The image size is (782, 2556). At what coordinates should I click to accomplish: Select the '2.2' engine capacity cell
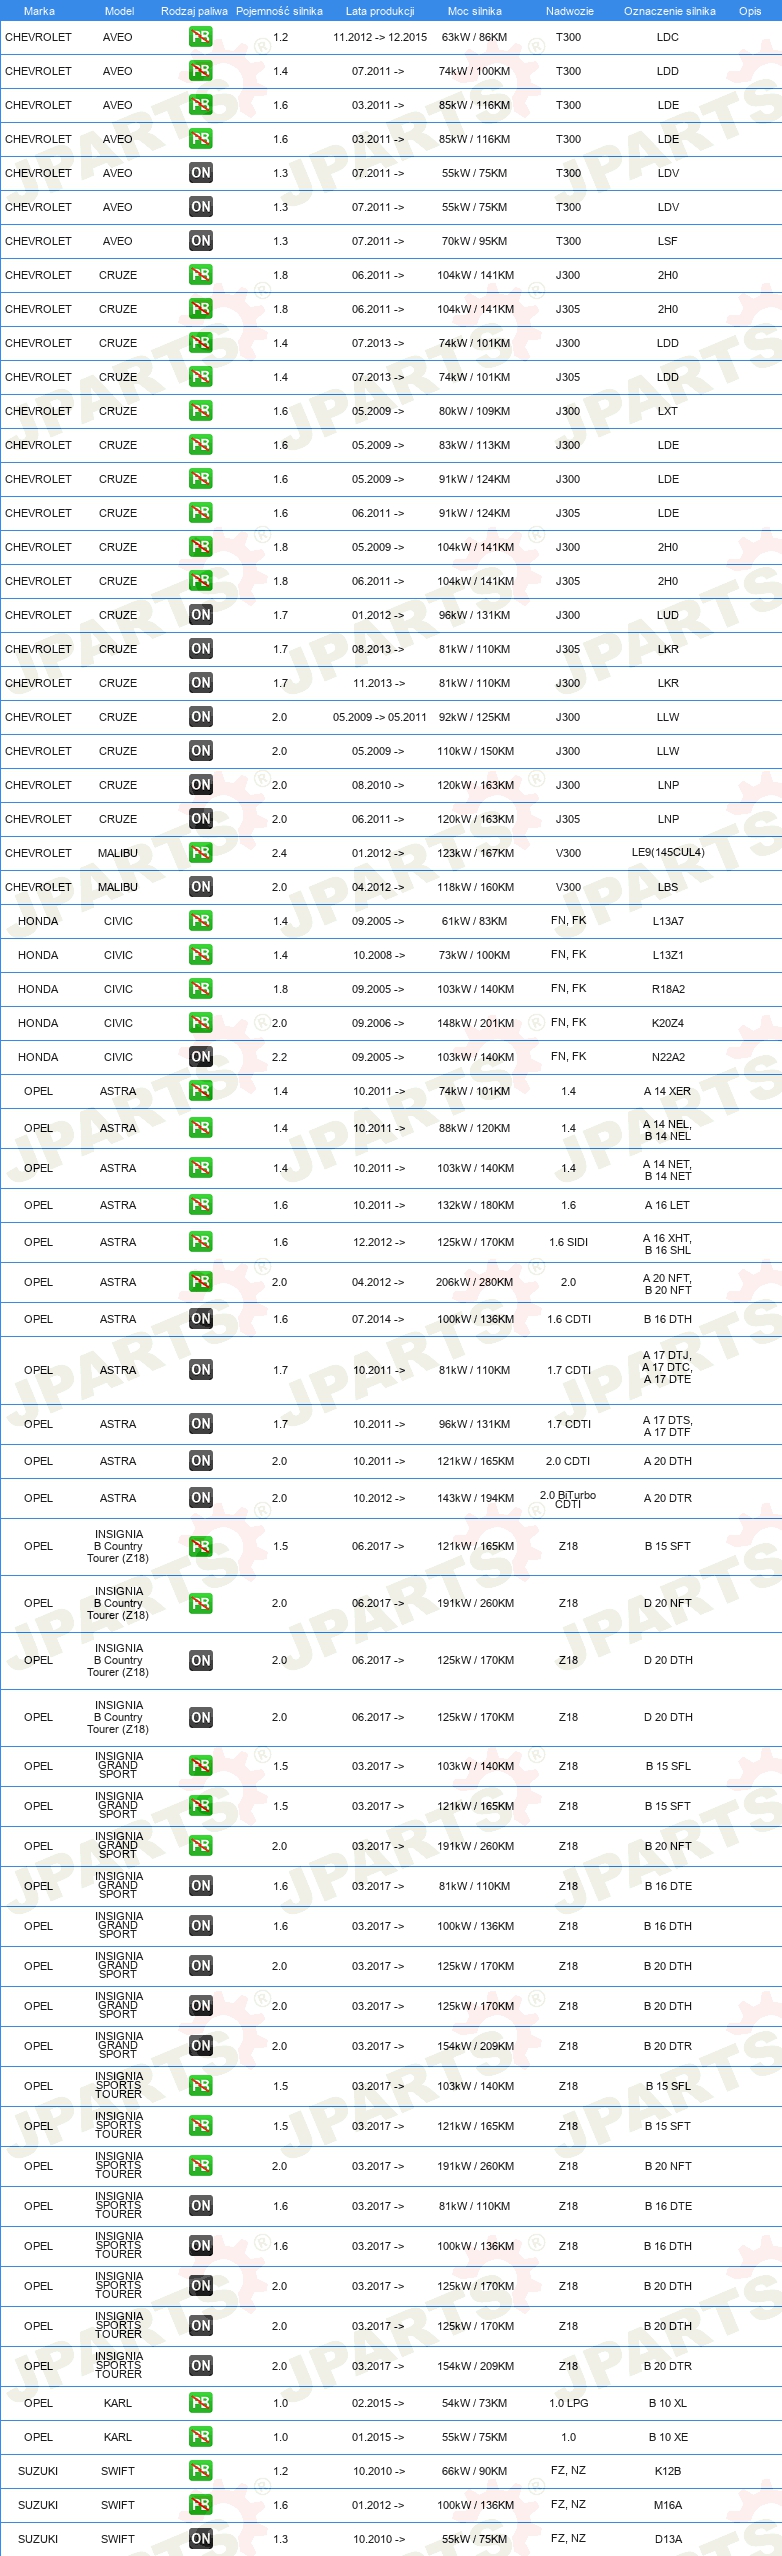point(280,1057)
